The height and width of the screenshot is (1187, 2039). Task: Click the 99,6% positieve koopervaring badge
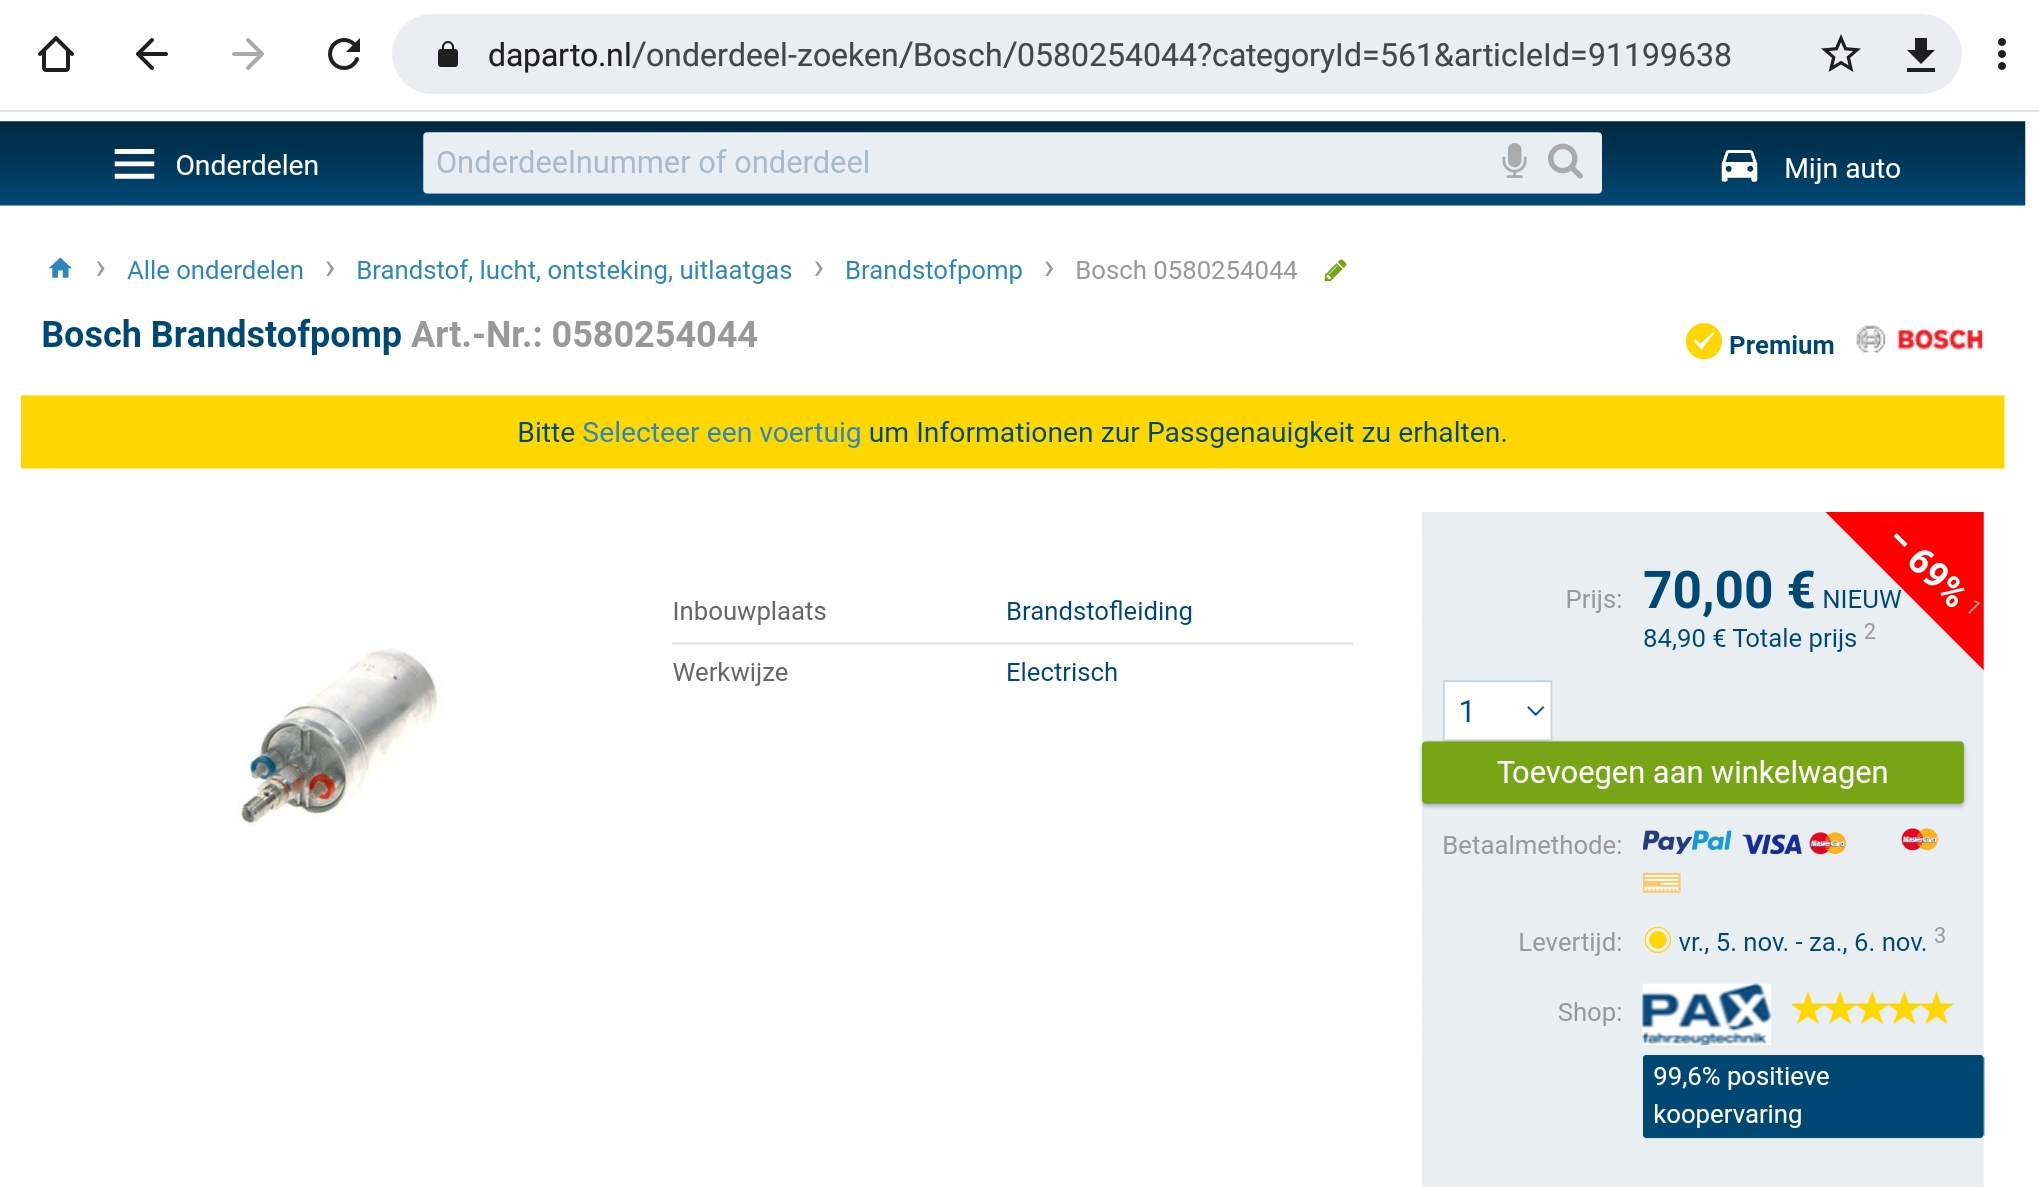[x=1813, y=1096]
